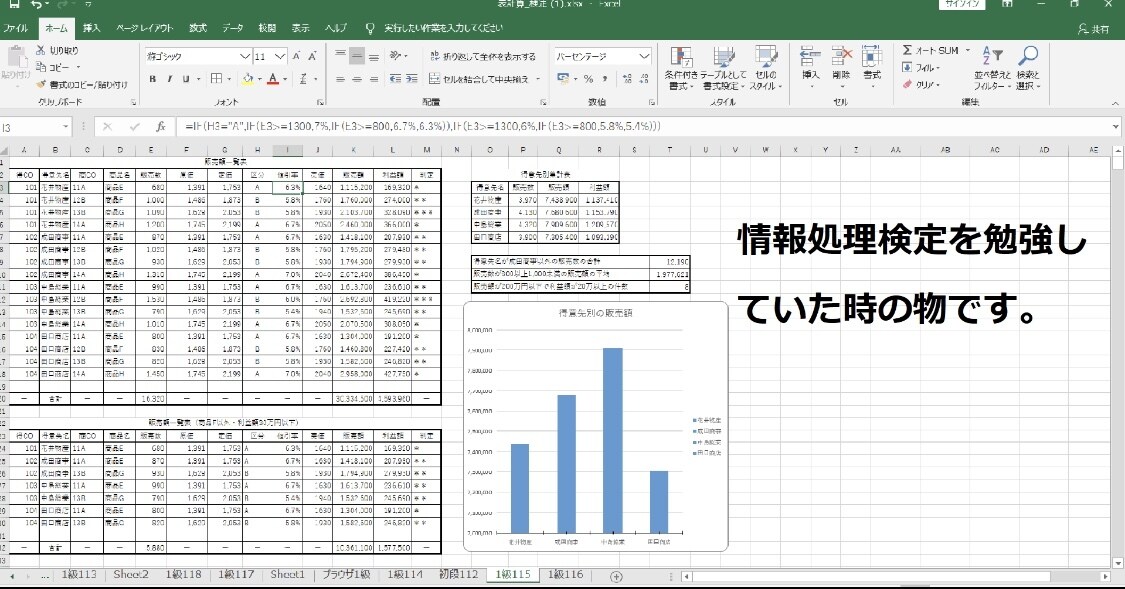
Task: Click the text orientation icon
Action: coord(395,55)
